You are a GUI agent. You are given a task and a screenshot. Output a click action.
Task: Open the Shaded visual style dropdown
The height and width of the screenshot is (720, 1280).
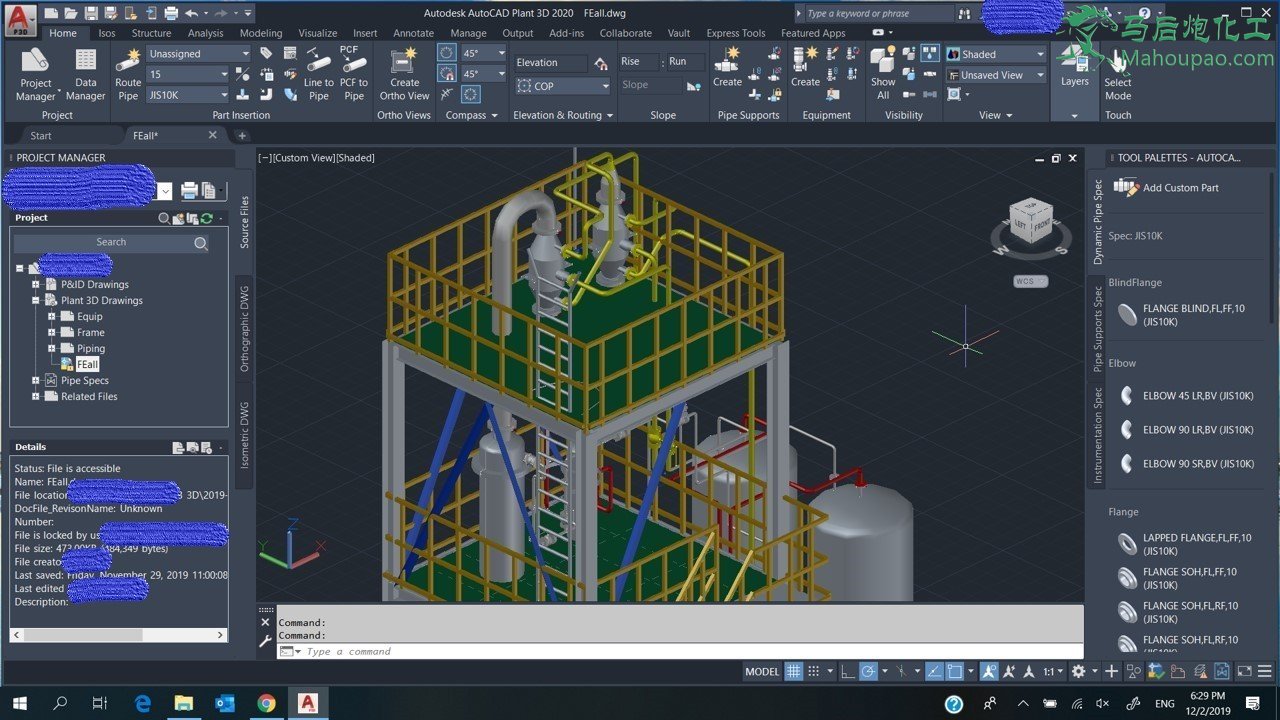996,54
